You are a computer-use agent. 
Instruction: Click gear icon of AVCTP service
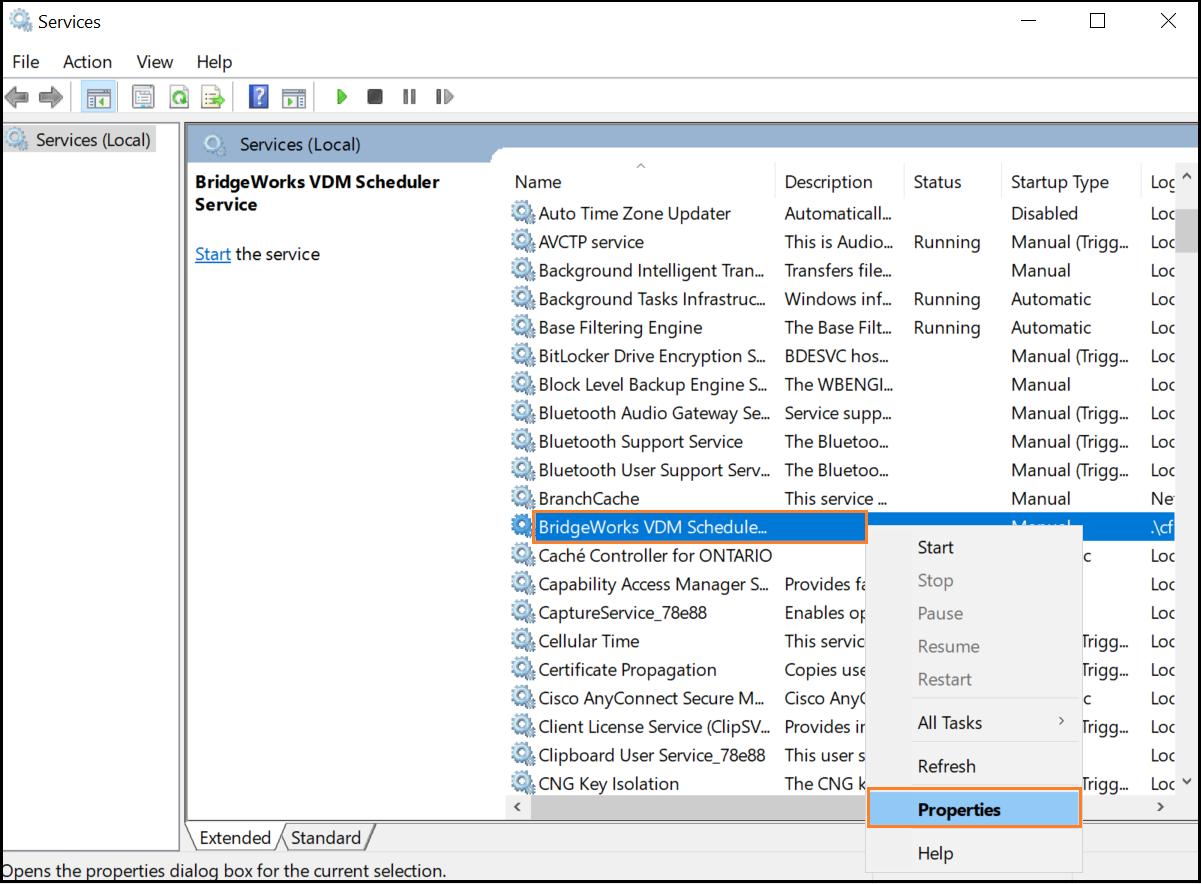(x=522, y=241)
